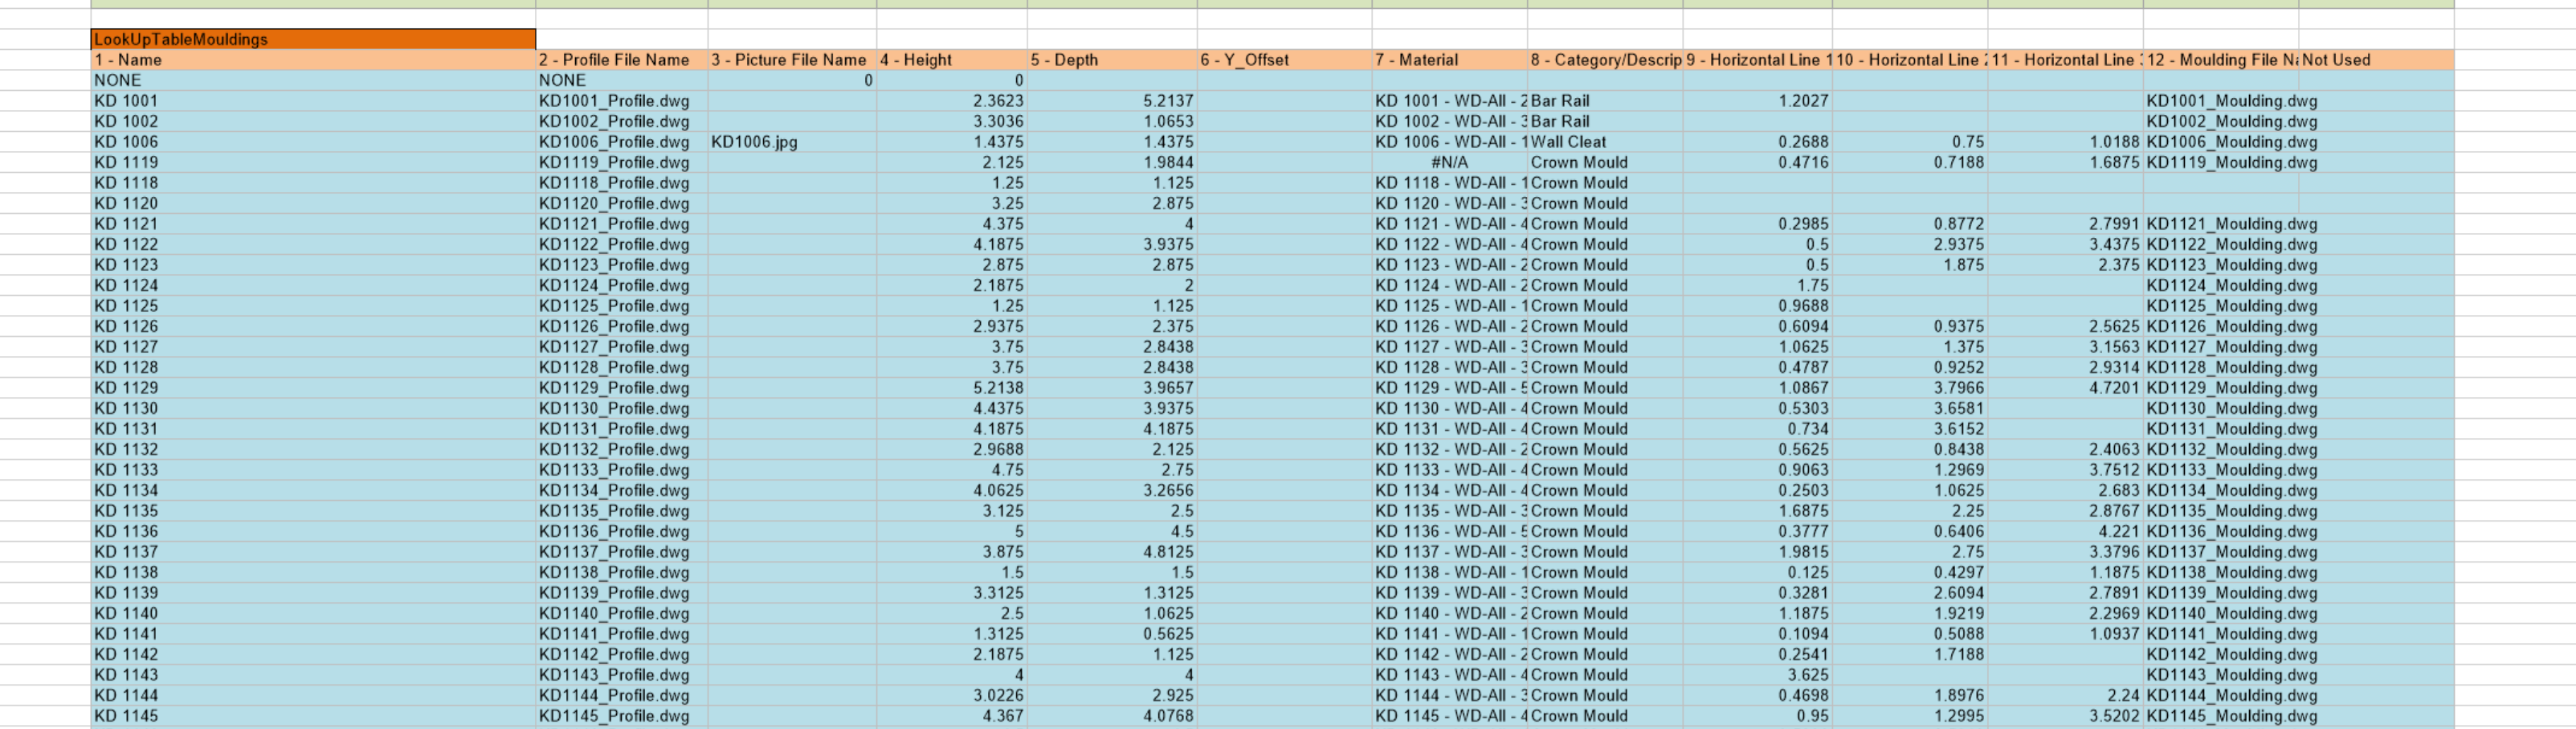Click the NONE cell in the Profile File Name column
Image resolution: width=2576 pixels, height=729 pixels.
622,80
